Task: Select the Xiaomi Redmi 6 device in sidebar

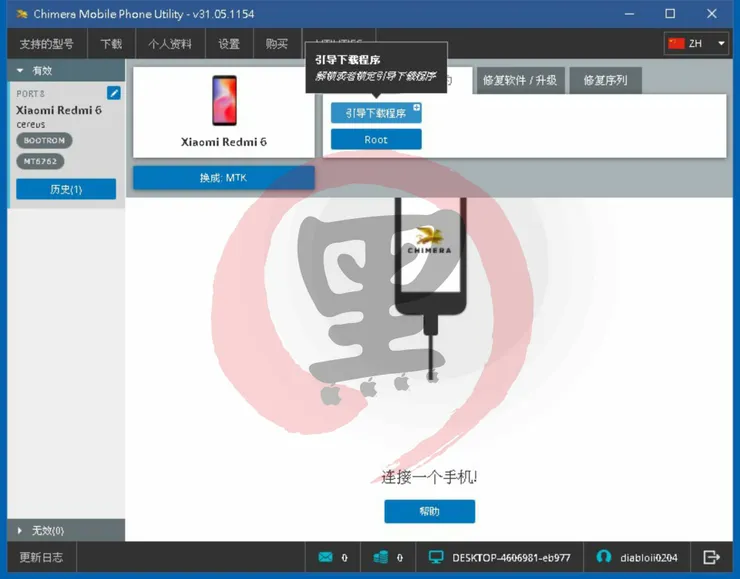Action: coord(66,145)
